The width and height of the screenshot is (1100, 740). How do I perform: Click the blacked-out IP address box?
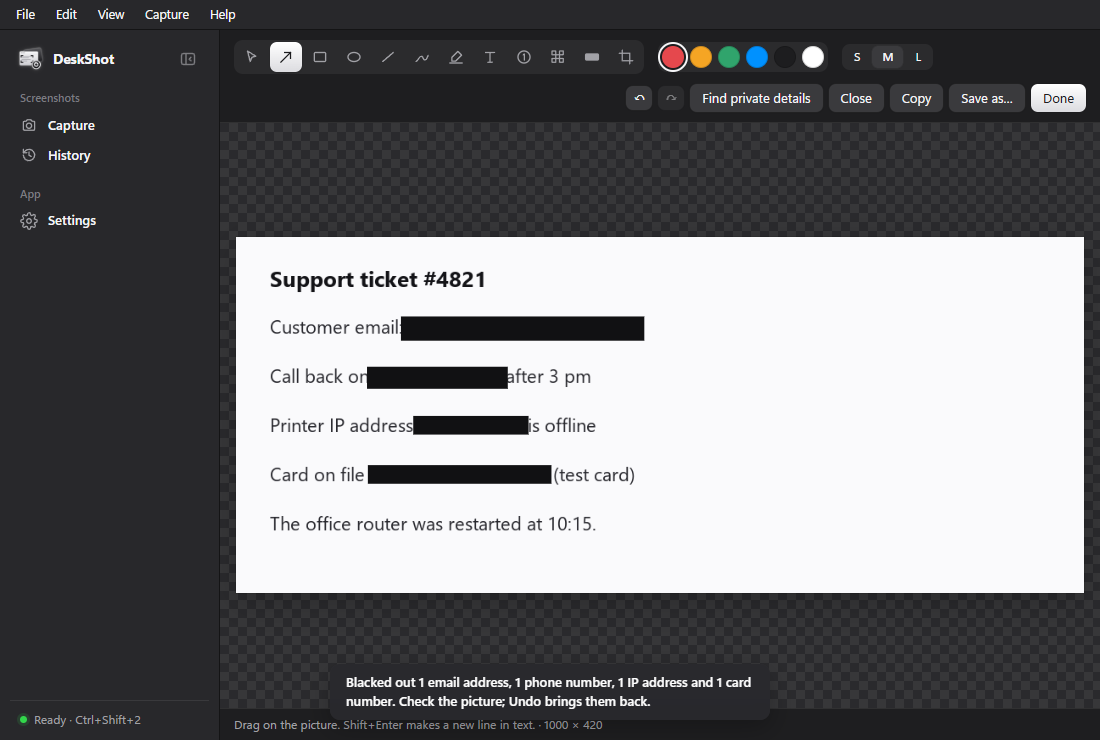(471, 425)
